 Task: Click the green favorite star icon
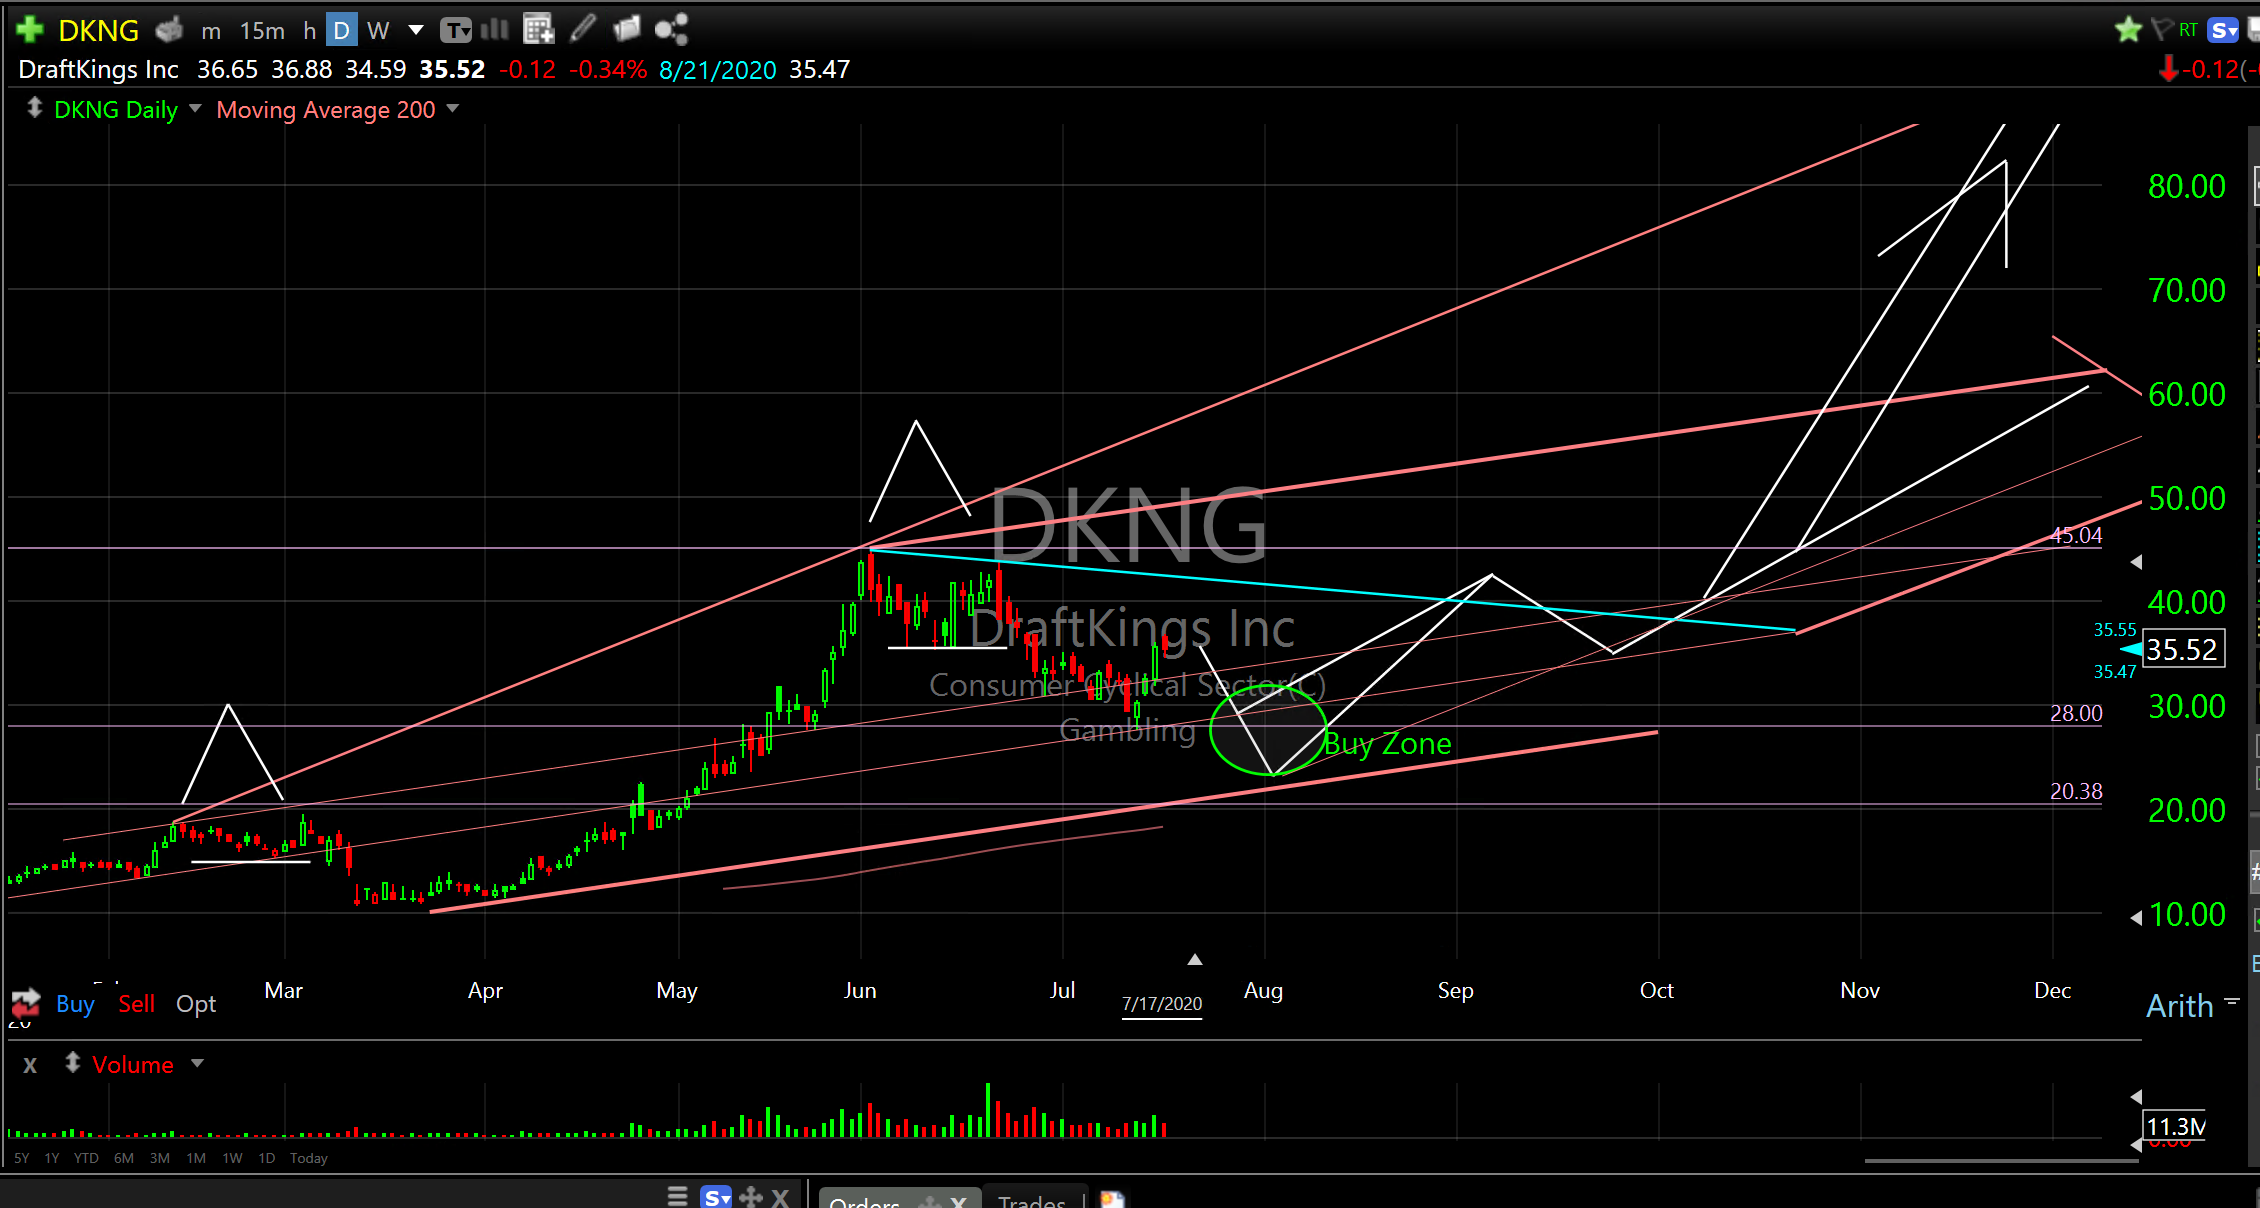coord(2128,30)
